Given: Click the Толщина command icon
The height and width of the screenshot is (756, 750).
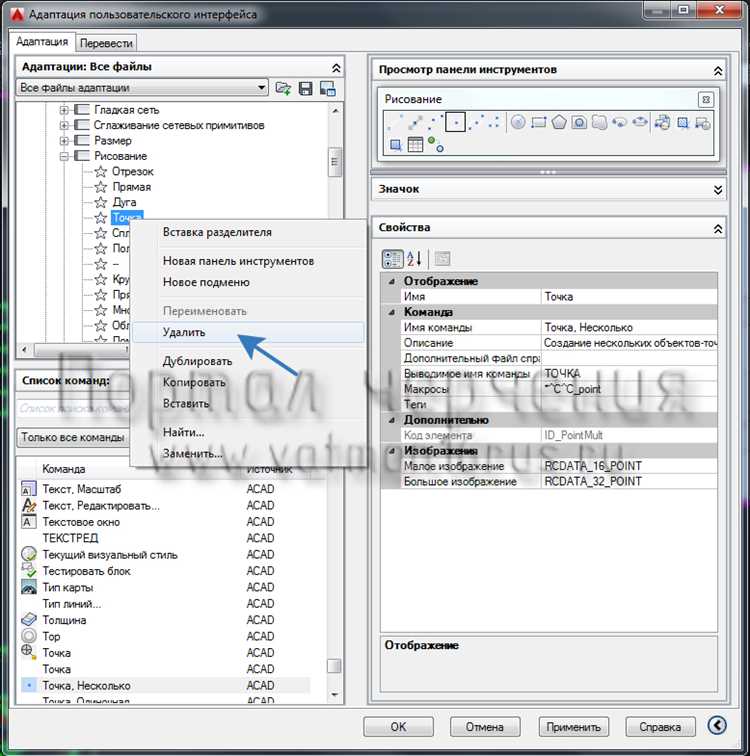Looking at the screenshot, I should (x=29, y=620).
